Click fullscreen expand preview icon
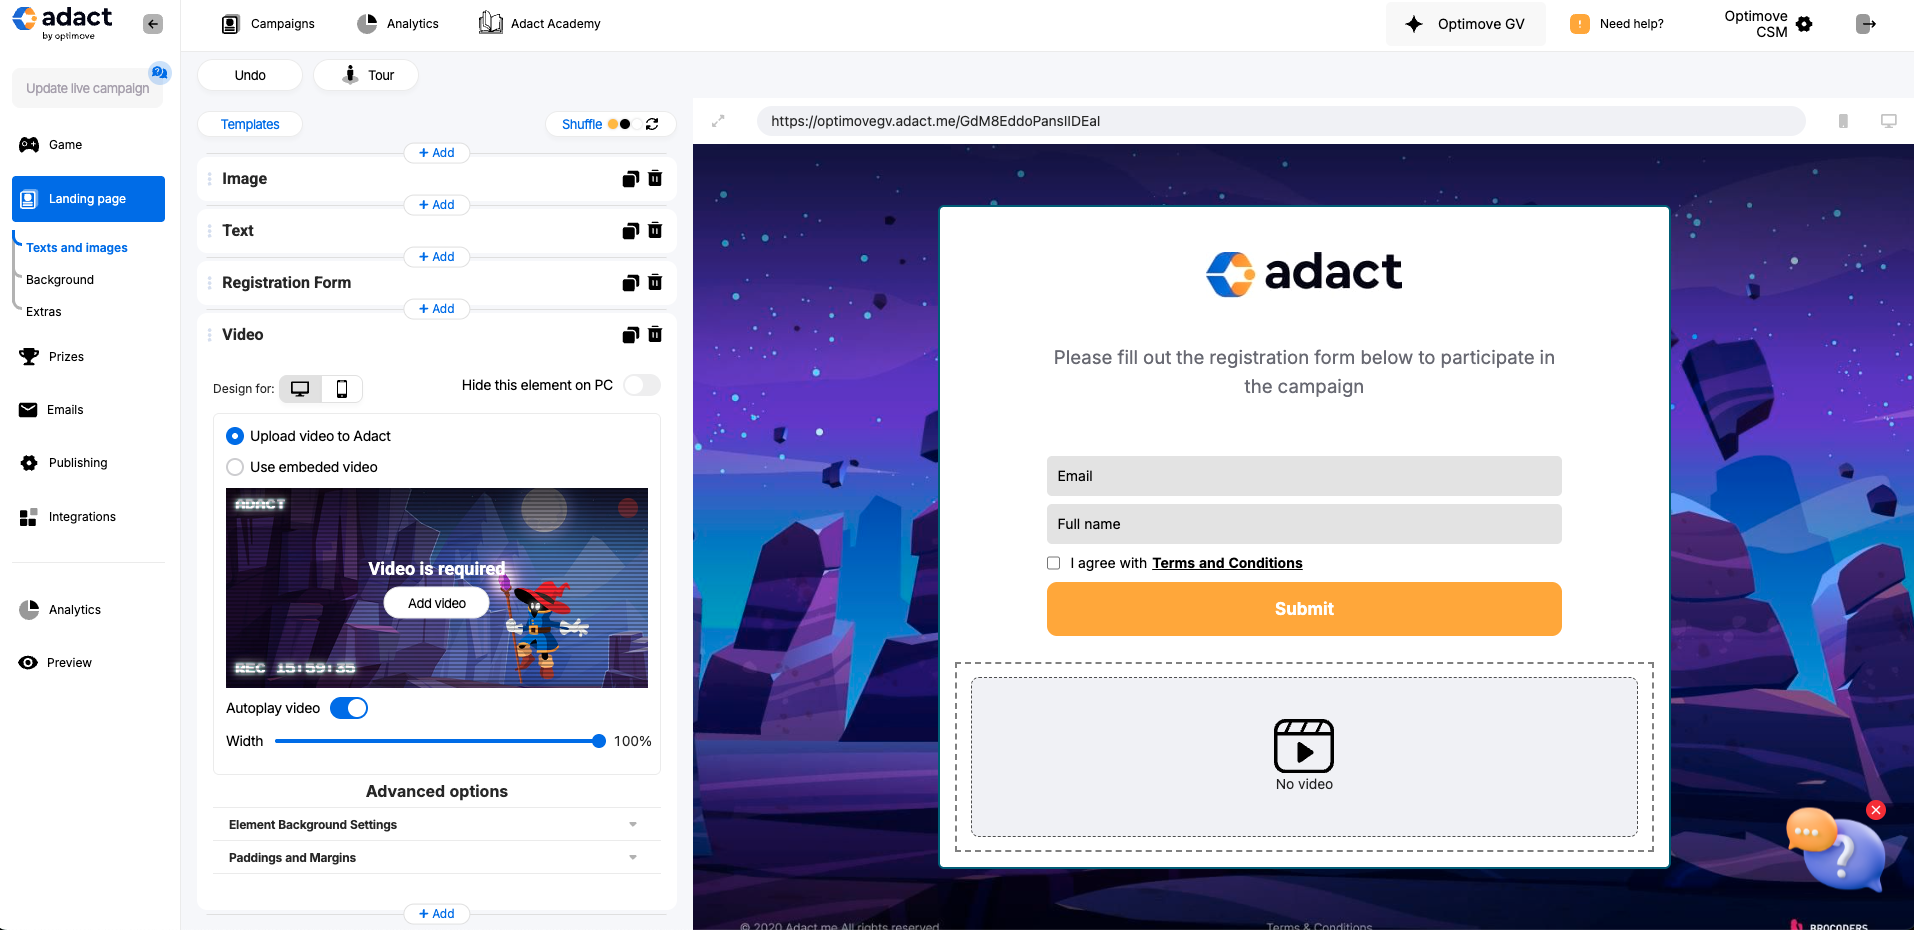This screenshot has height=930, width=1914. [x=718, y=121]
